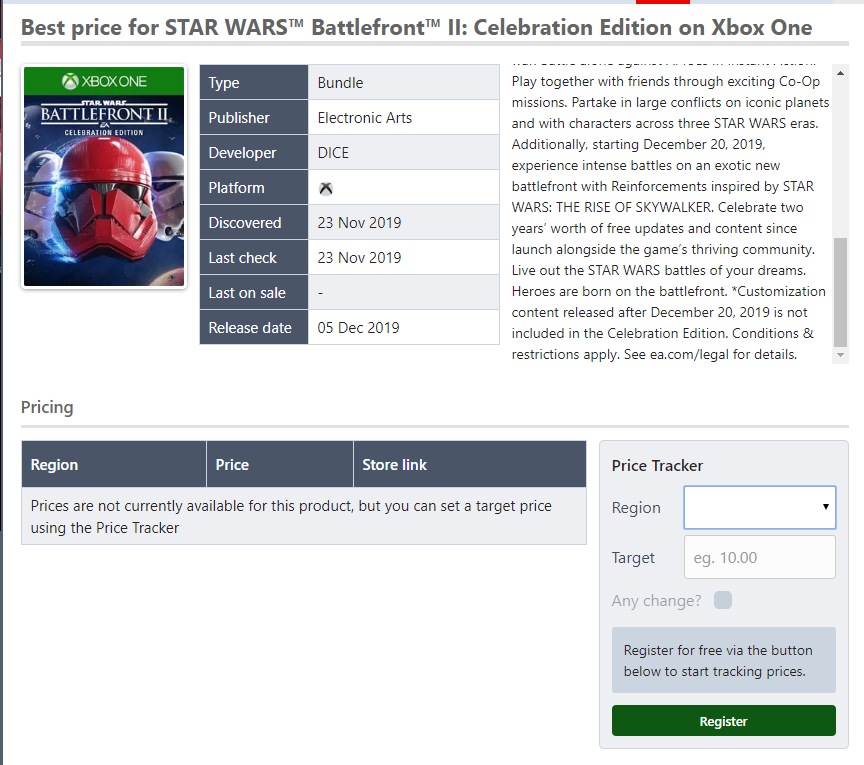The image size is (864, 765).
Task: Click the Electronic Arts publisher value
Action: pyautogui.click(x=365, y=117)
